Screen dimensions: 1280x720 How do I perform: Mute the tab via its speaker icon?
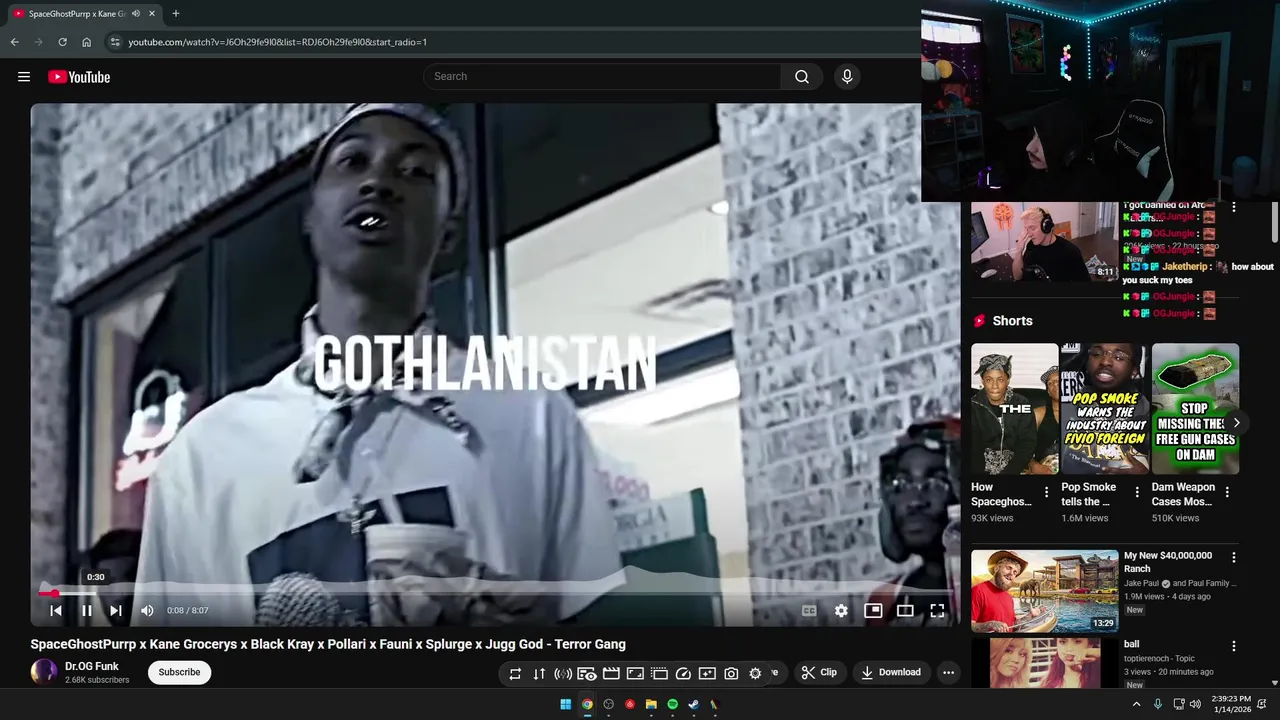point(136,14)
